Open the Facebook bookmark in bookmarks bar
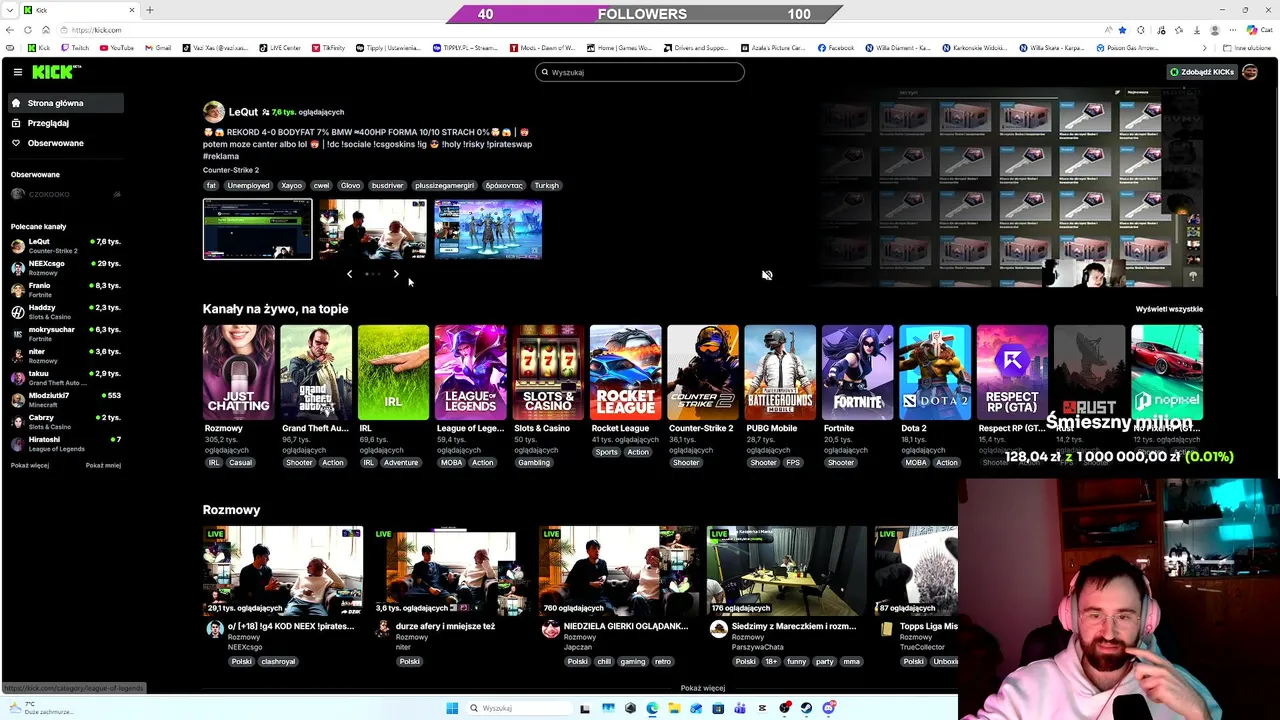 click(x=836, y=48)
